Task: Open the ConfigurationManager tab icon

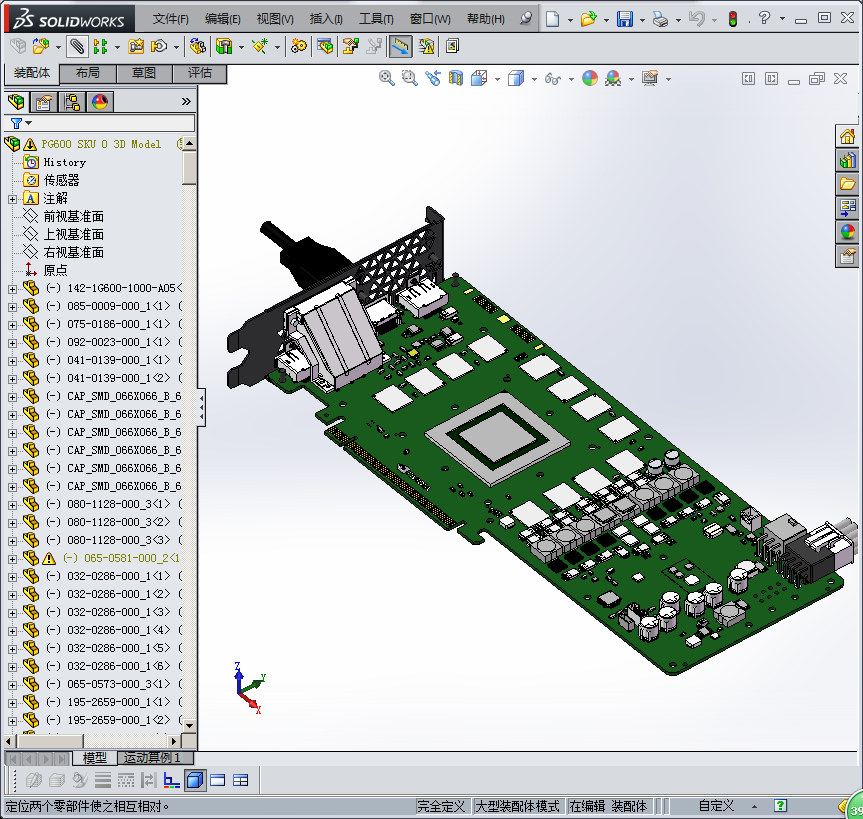Action: pyautogui.click(x=72, y=102)
